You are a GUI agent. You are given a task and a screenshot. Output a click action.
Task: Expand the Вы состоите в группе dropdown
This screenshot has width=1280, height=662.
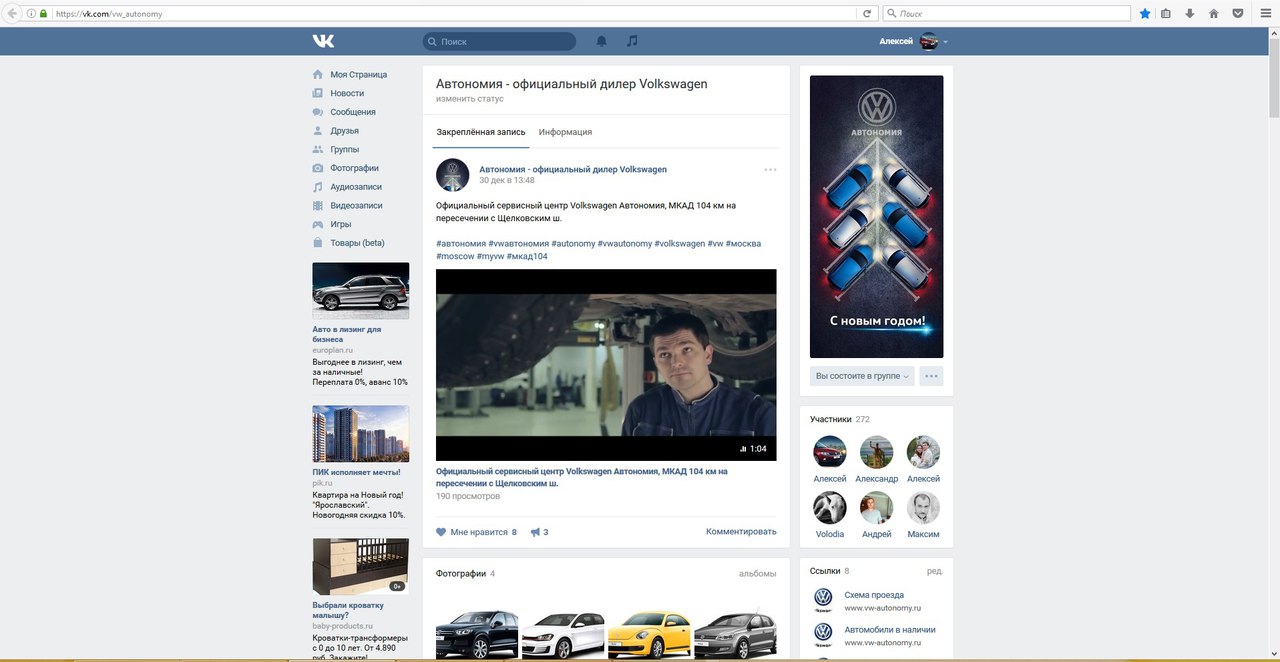coord(862,376)
